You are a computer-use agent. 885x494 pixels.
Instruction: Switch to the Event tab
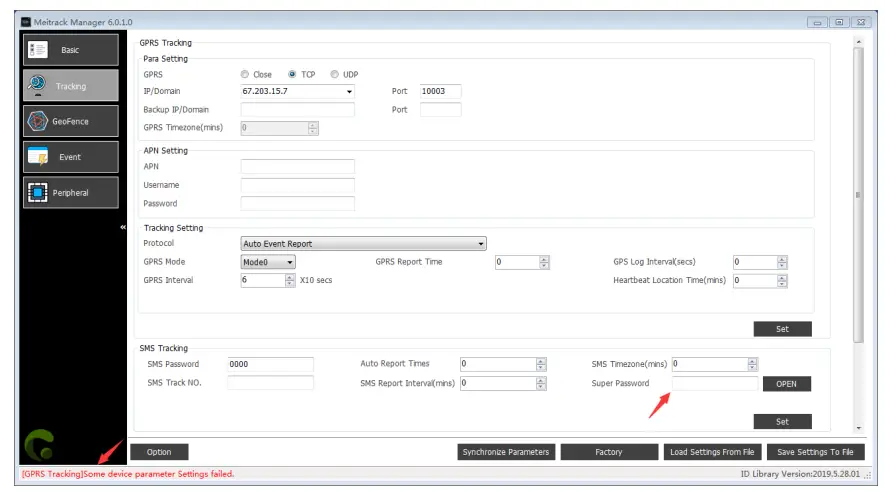[71, 156]
